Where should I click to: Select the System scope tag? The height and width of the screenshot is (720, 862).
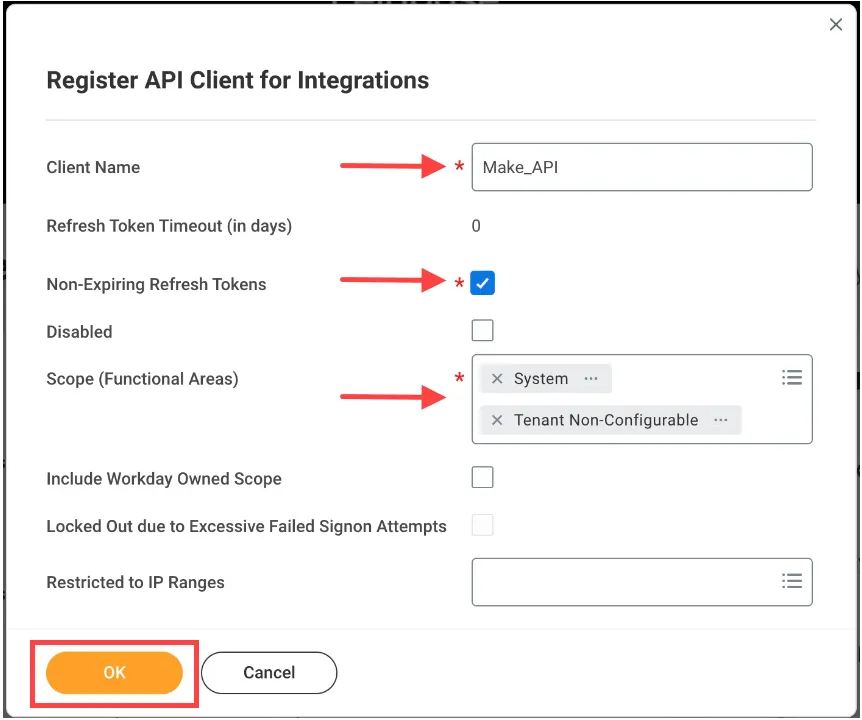pyautogui.click(x=541, y=379)
